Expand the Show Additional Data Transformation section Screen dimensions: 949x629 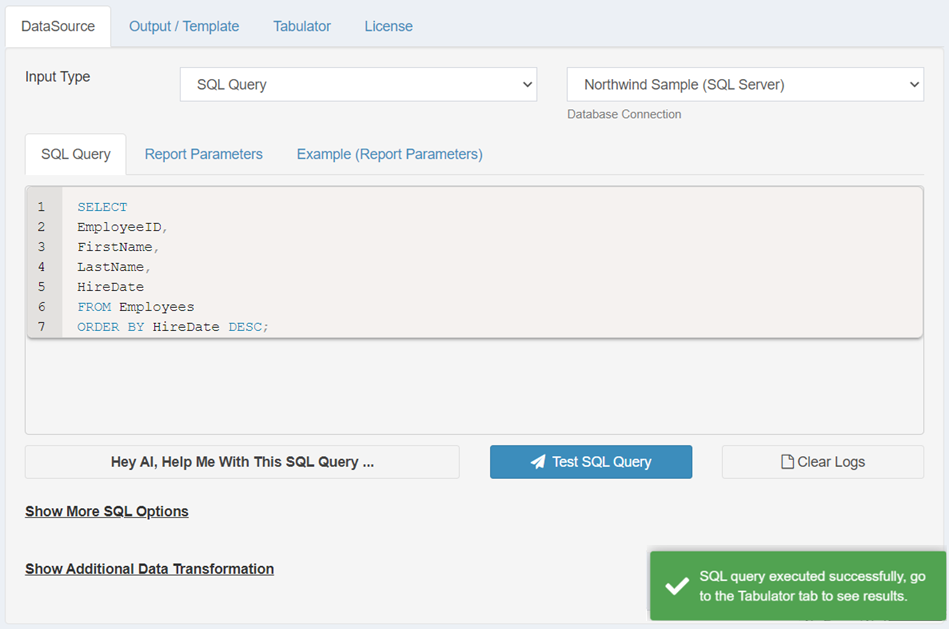coord(149,568)
